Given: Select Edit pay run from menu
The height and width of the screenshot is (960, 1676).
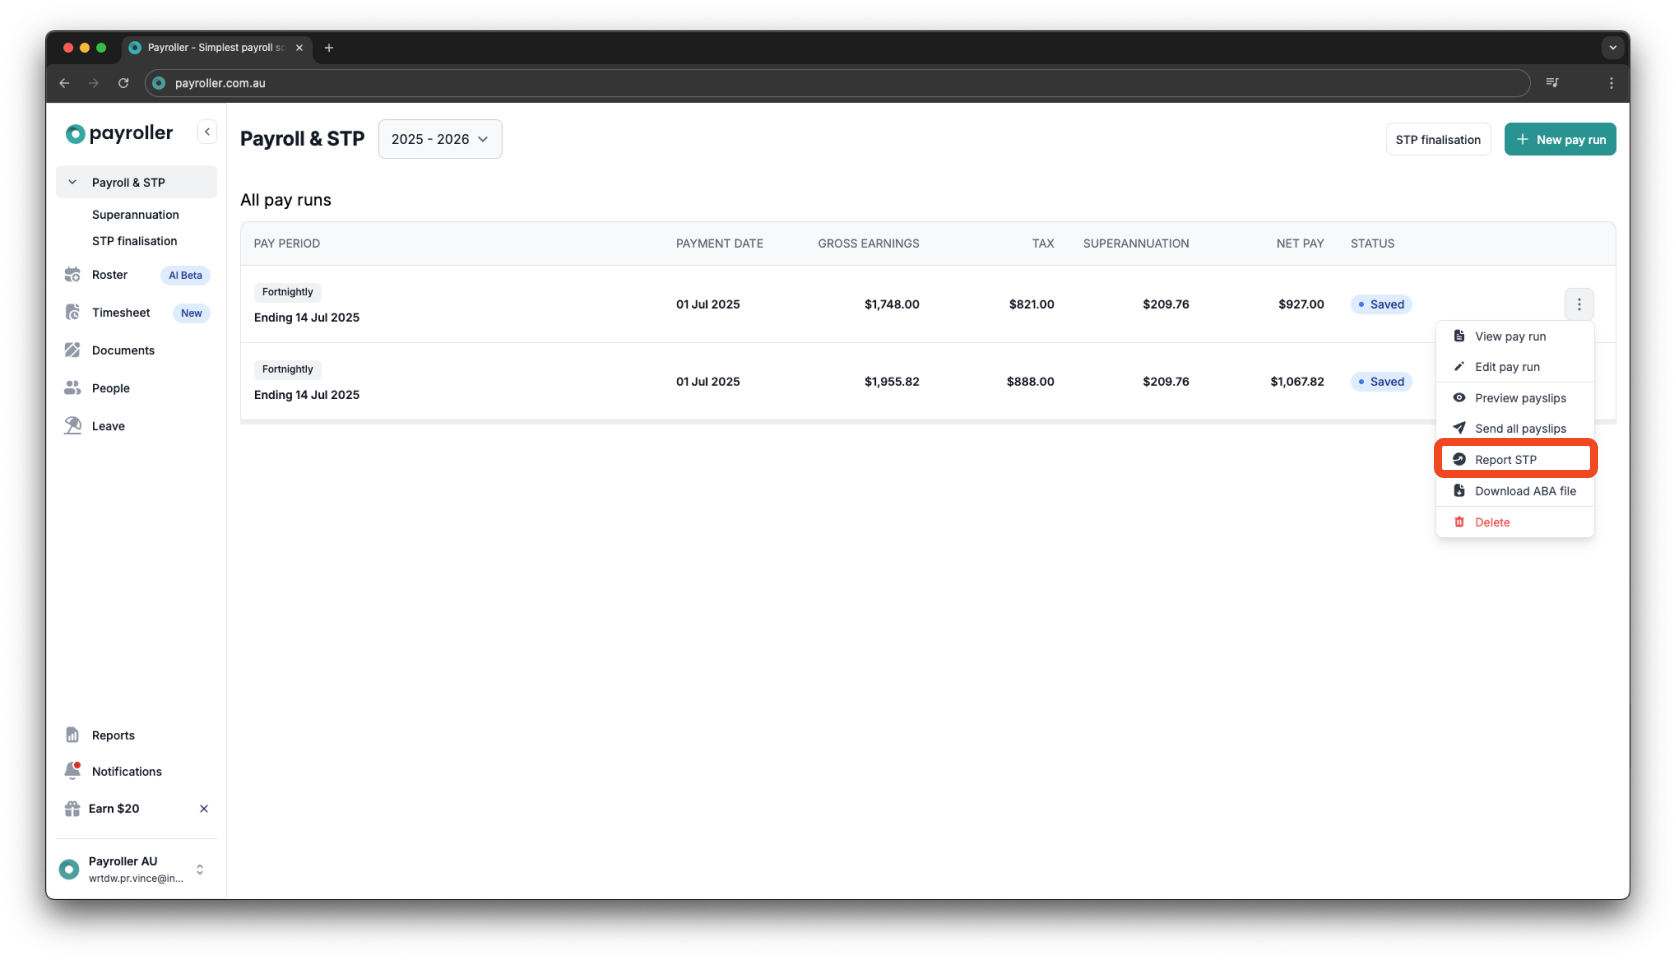Looking at the screenshot, I should pos(1515,367).
